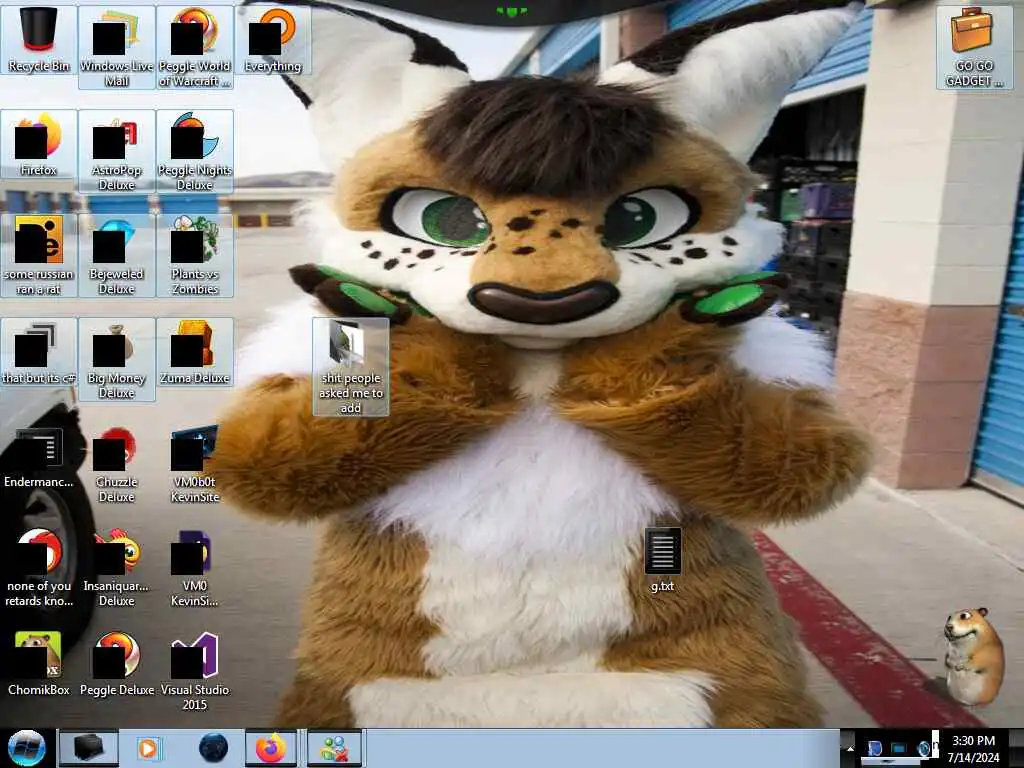Screen dimensions: 1024x768
Task: Open ChomikBox desktop icon
Action: coord(39,664)
